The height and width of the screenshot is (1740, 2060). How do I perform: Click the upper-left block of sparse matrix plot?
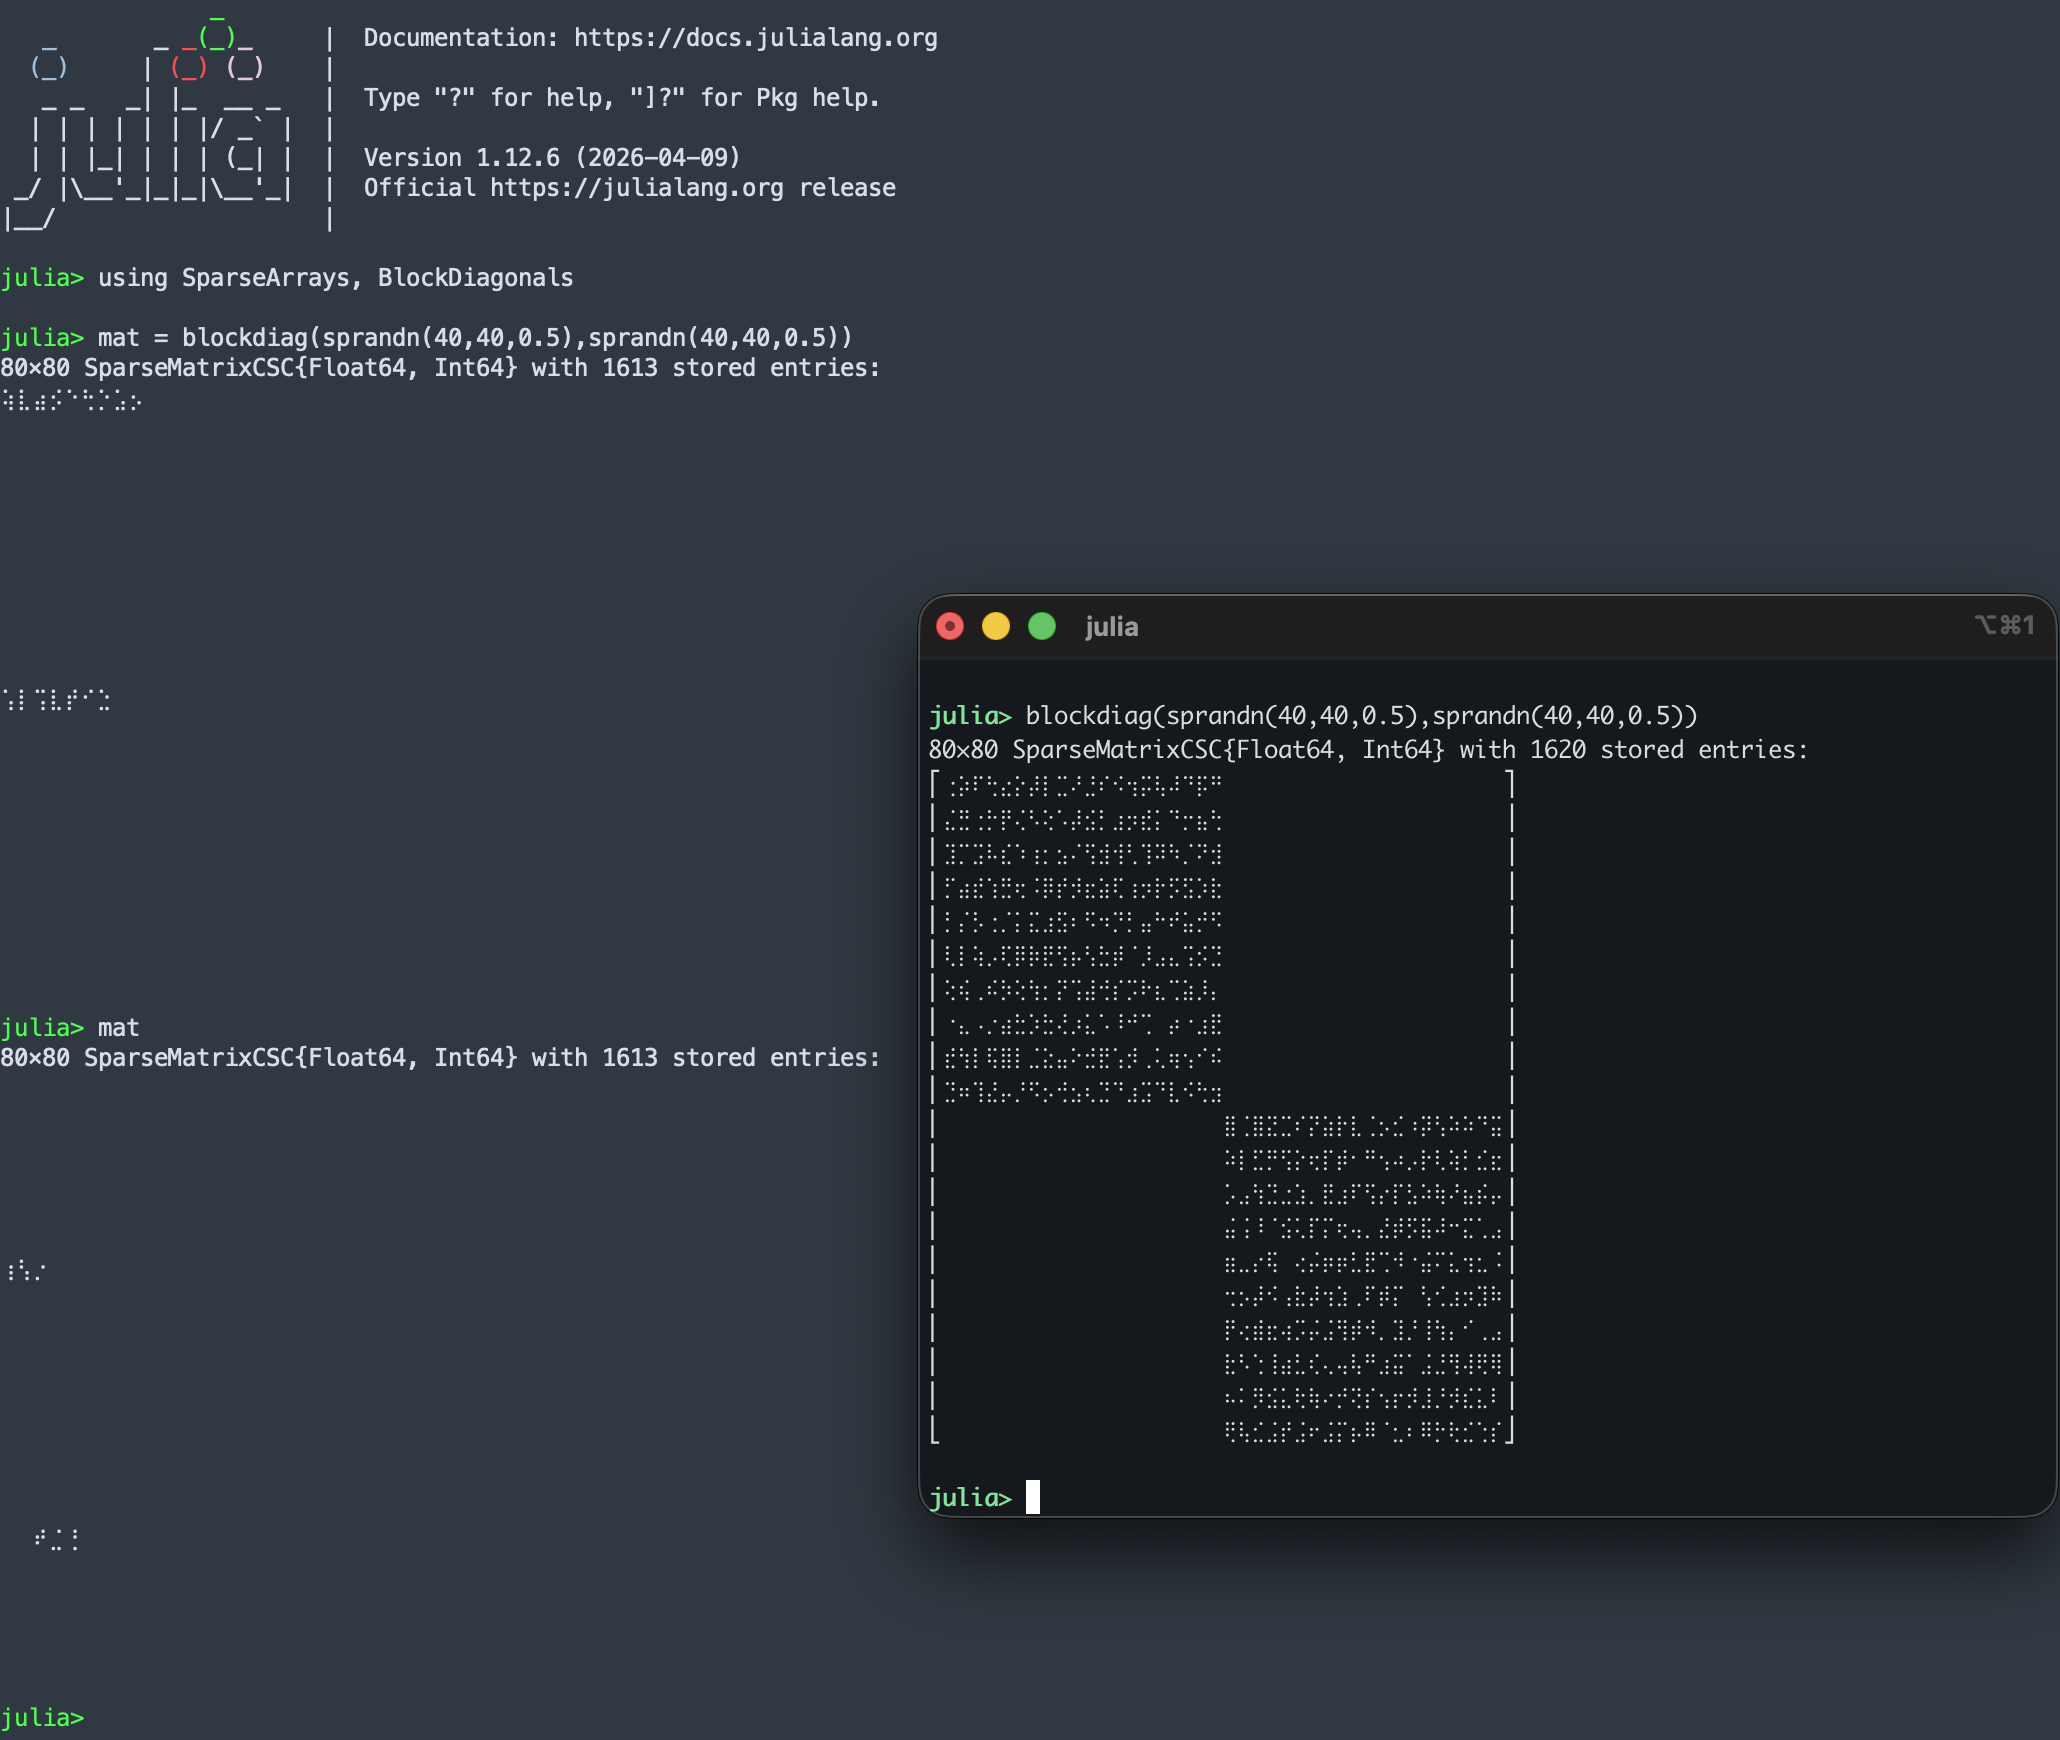click(x=1083, y=937)
